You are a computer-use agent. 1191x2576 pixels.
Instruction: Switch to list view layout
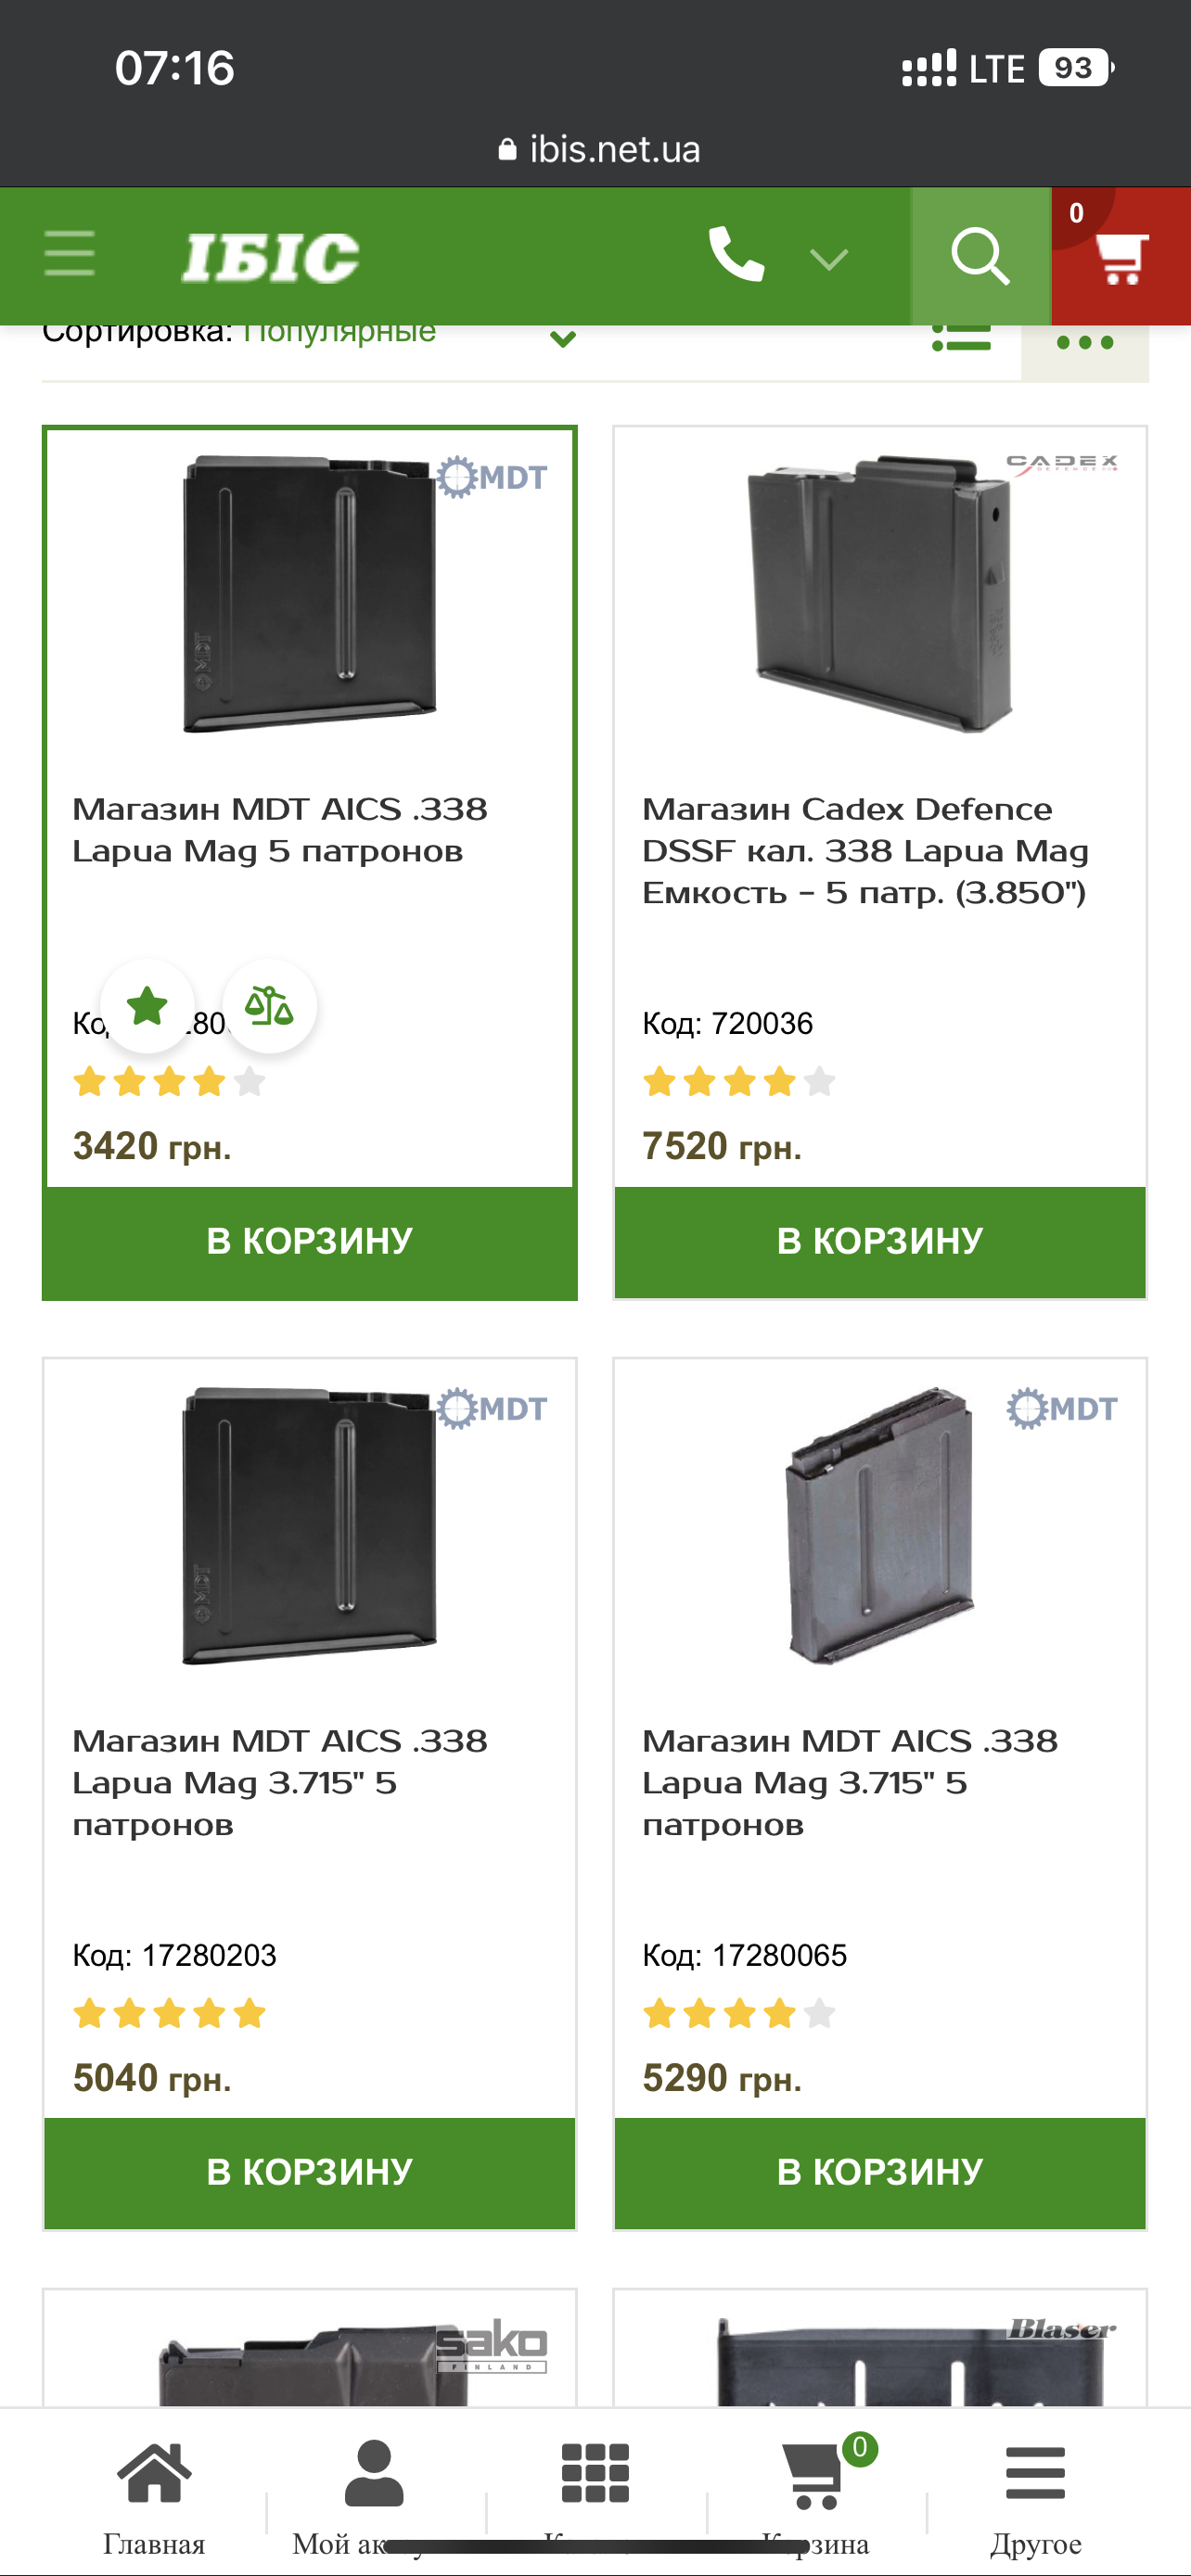961,340
